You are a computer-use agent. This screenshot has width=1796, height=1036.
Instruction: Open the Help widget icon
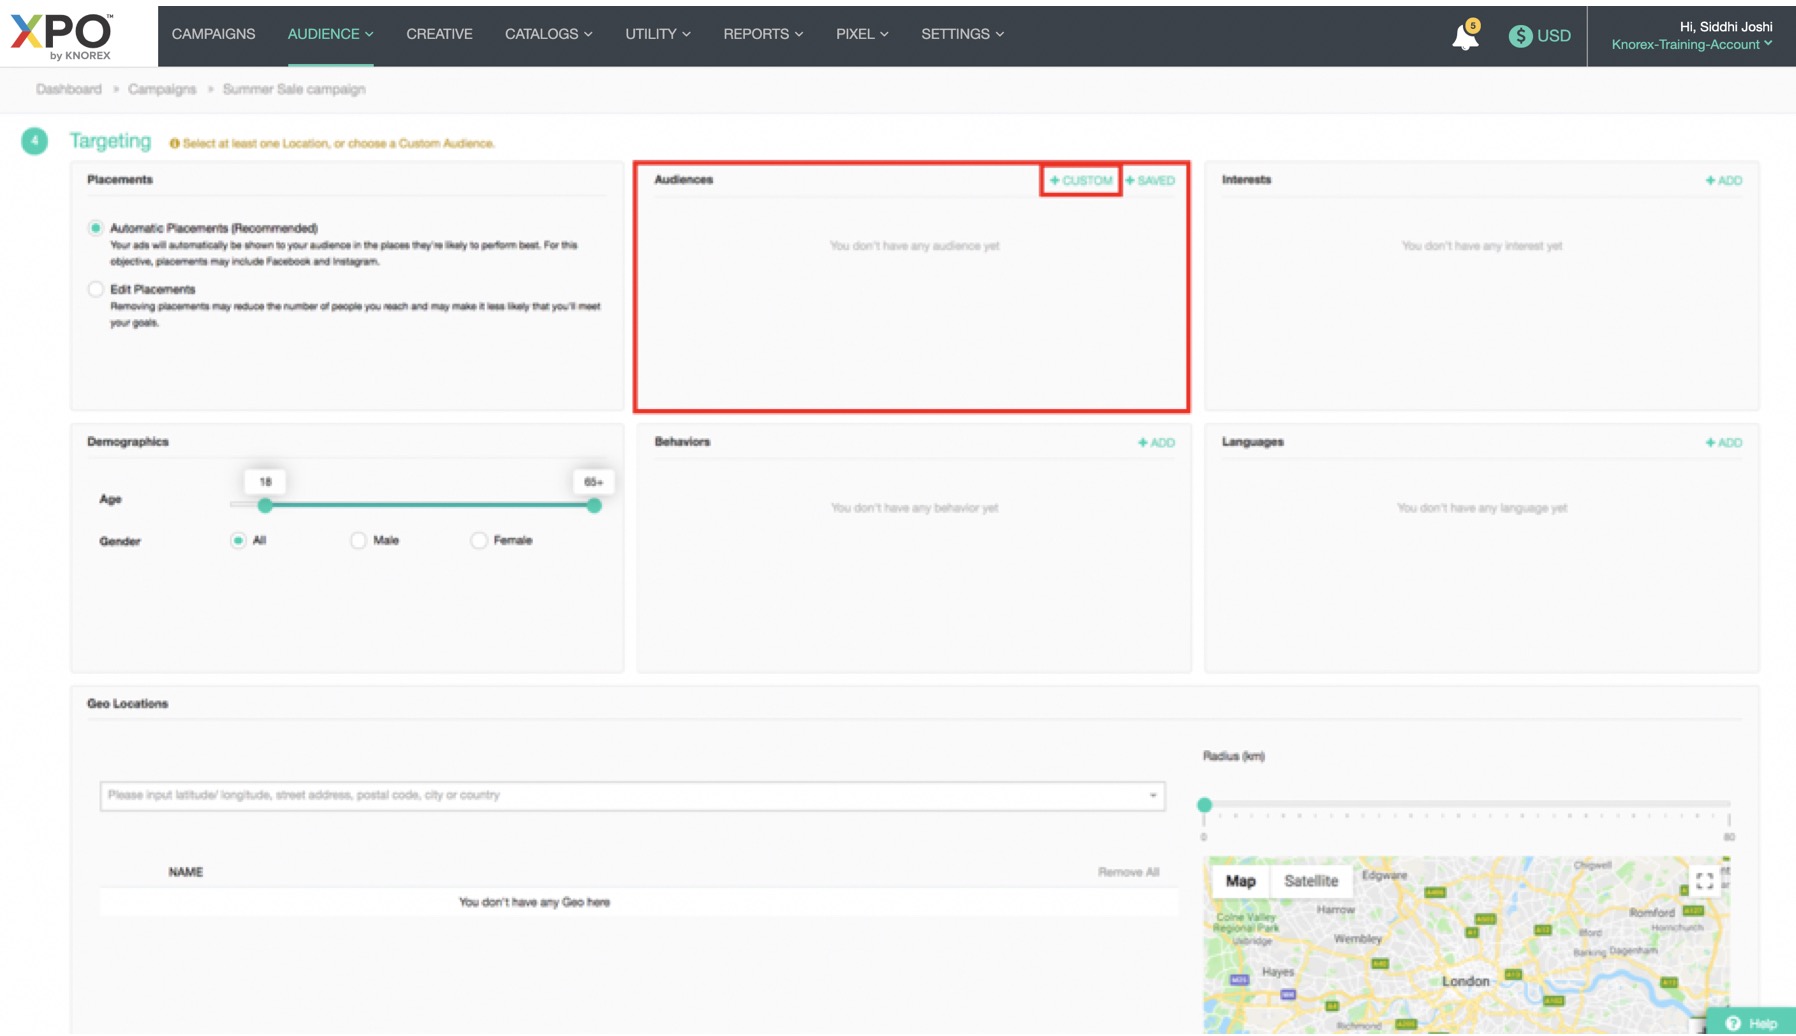click(1734, 1023)
